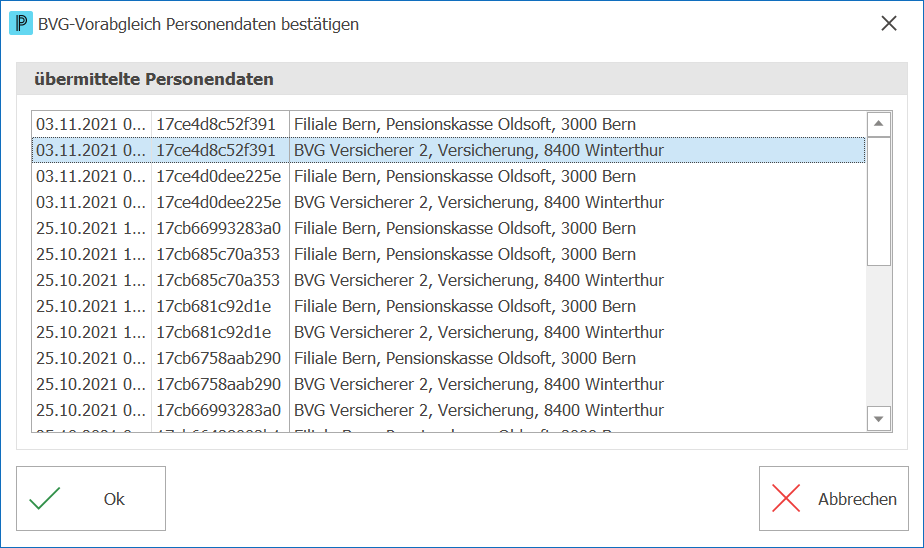The height and width of the screenshot is (548, 924).
Task: Close the BVG-Vorabgleich dialog window
Action: 889,24
